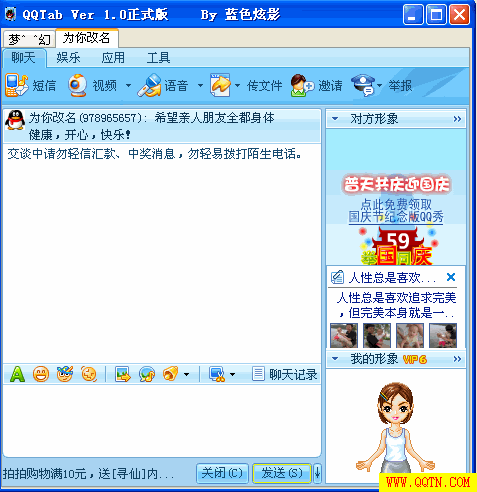The height and width of the screenshot is (492, 477).
Task: Click the SMS 短信 phone icon
Action: click(x=17, y=85)
